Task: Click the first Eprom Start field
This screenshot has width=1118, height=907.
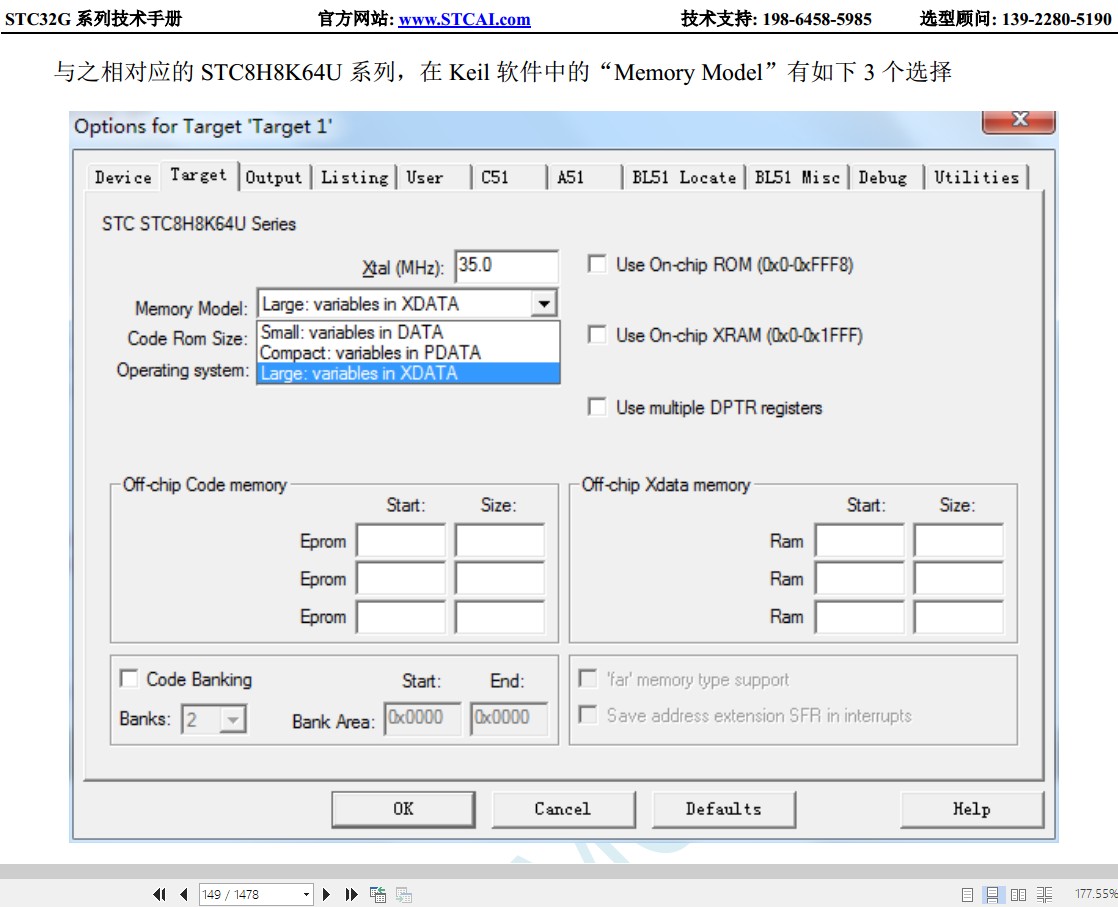Action: tap(401, 540)
